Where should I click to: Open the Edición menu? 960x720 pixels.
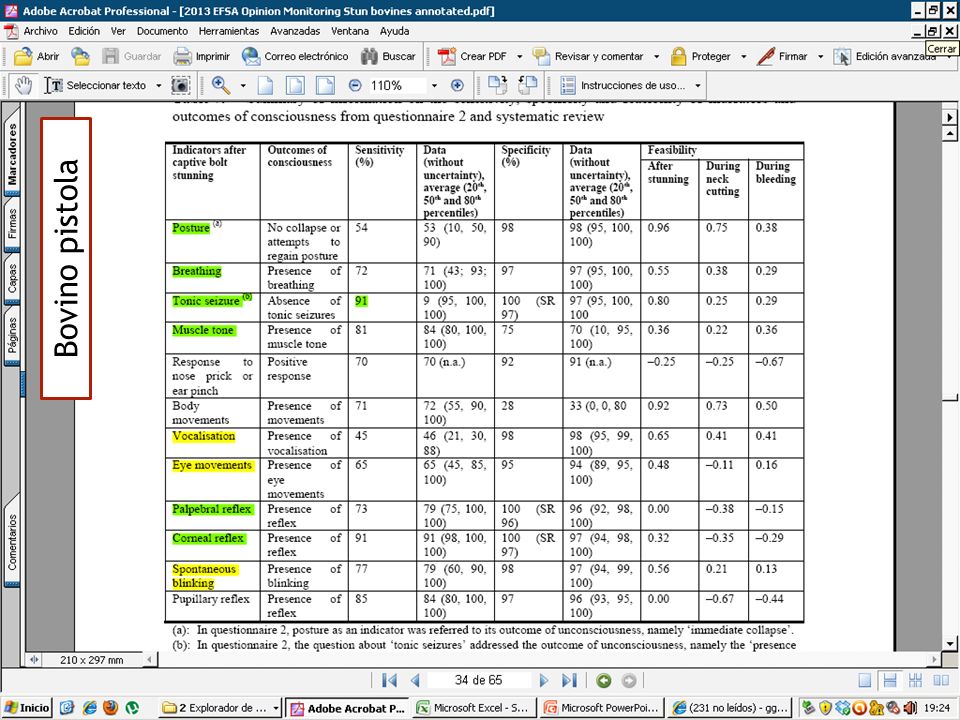tap(84, 31)
